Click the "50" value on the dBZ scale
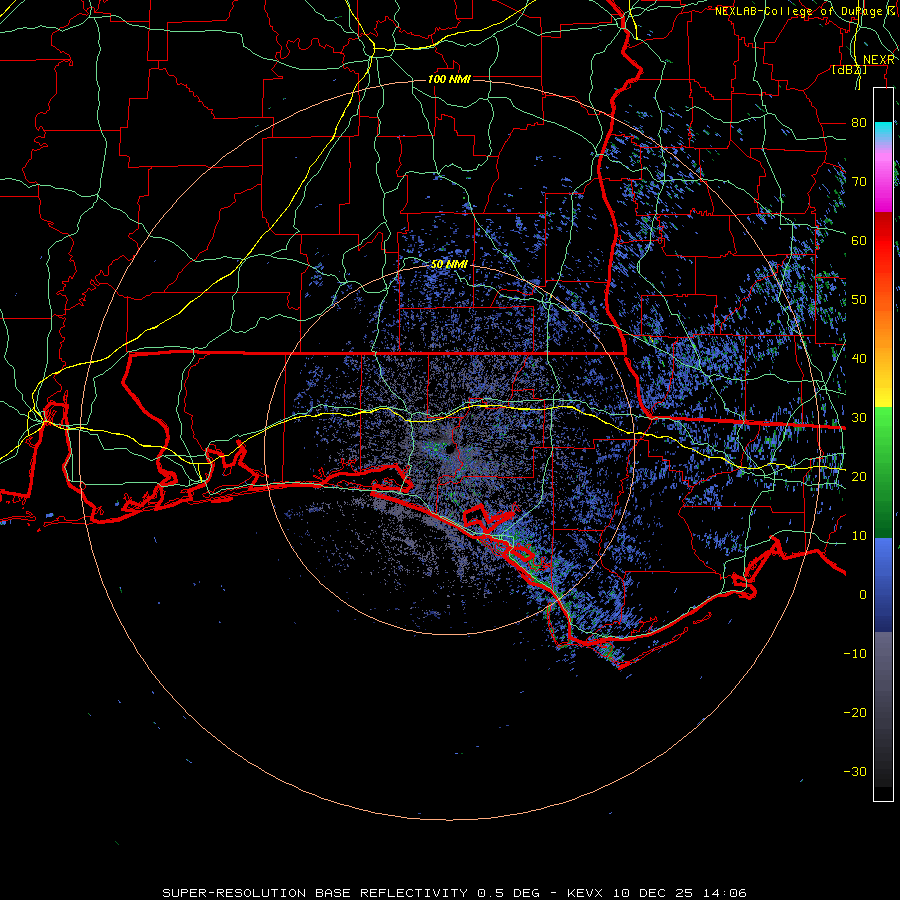The height and width of the screenshot is (900, 900). (859, 300)
